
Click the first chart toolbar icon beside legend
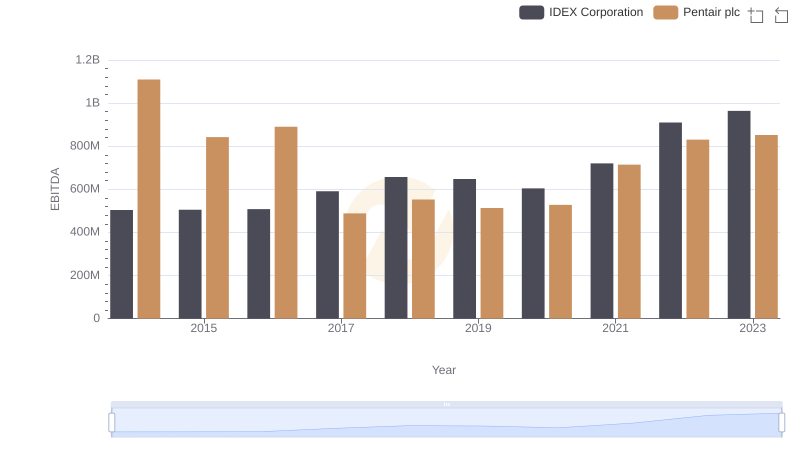756,15
